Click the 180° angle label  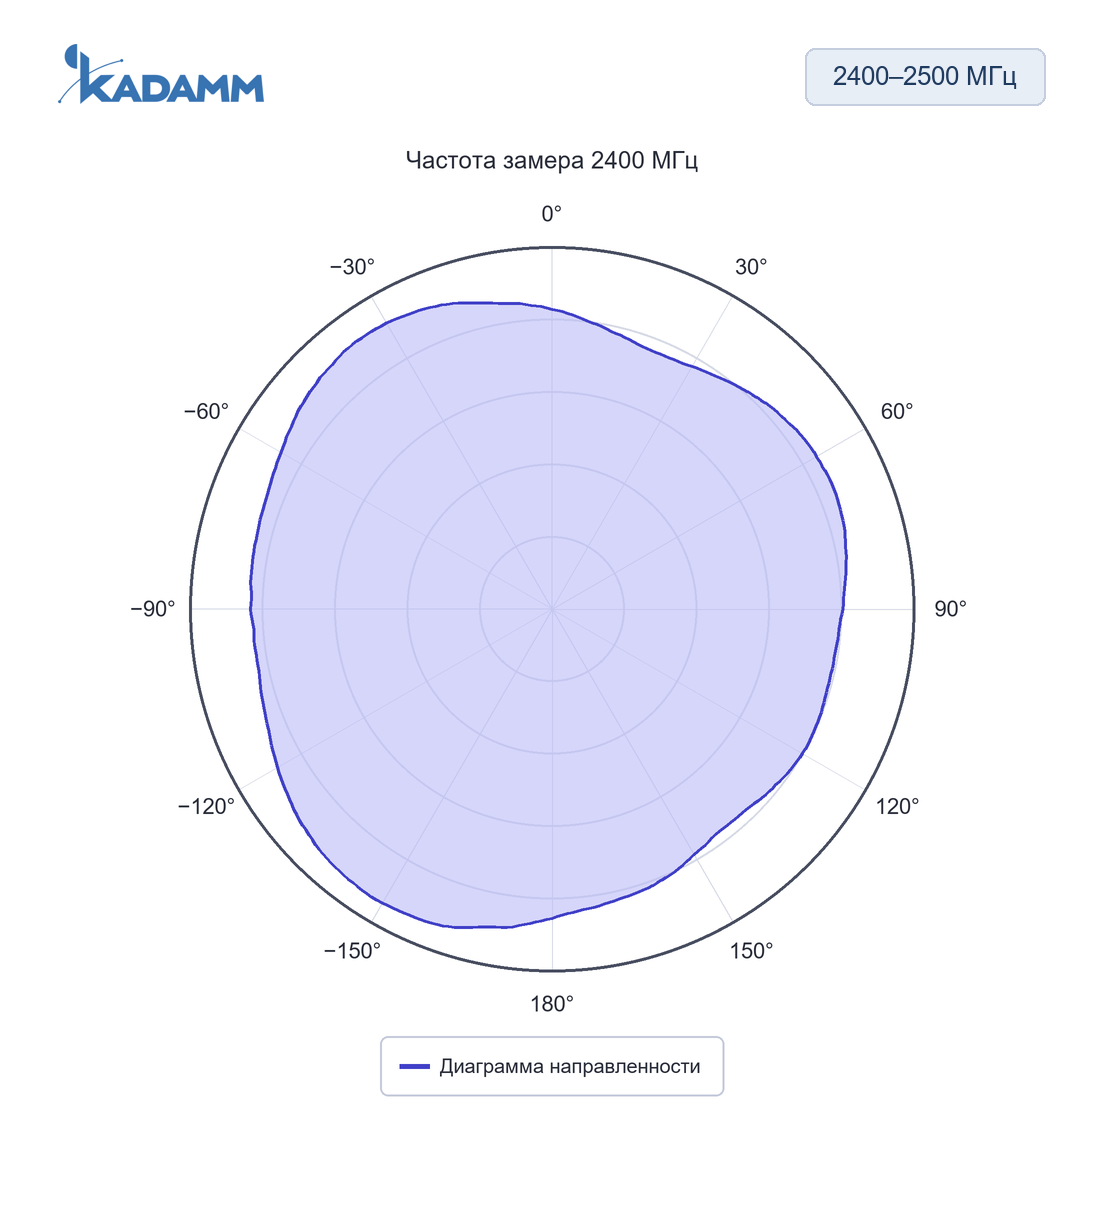click(552, 1004)
